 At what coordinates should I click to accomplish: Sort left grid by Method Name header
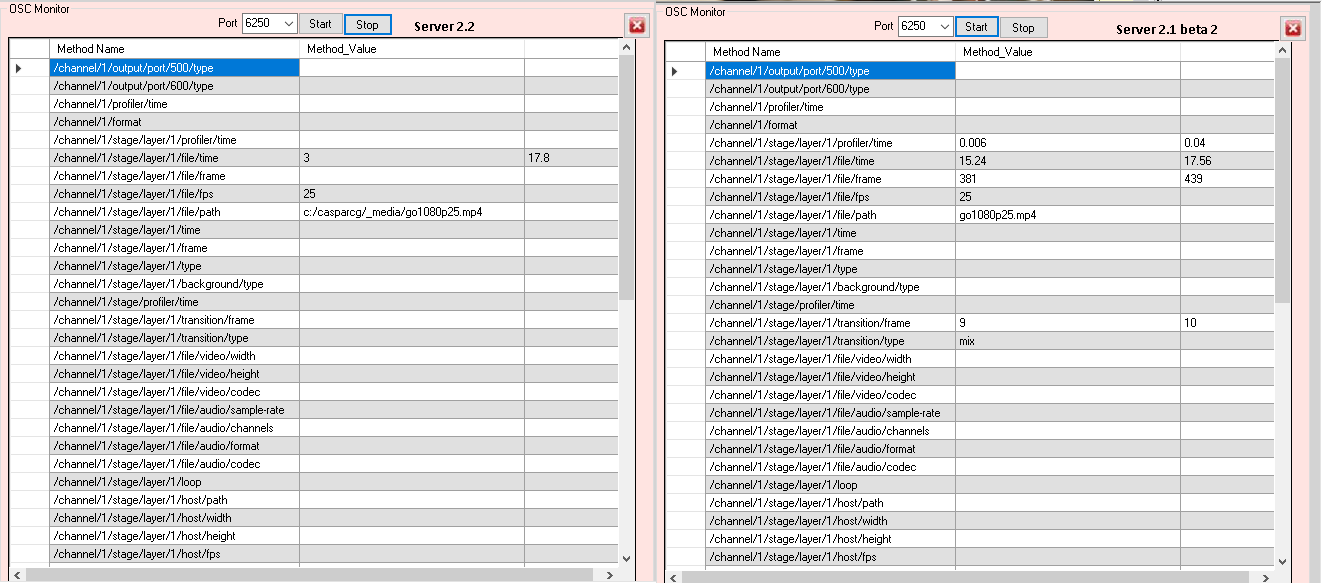click(x=174, y=48)
